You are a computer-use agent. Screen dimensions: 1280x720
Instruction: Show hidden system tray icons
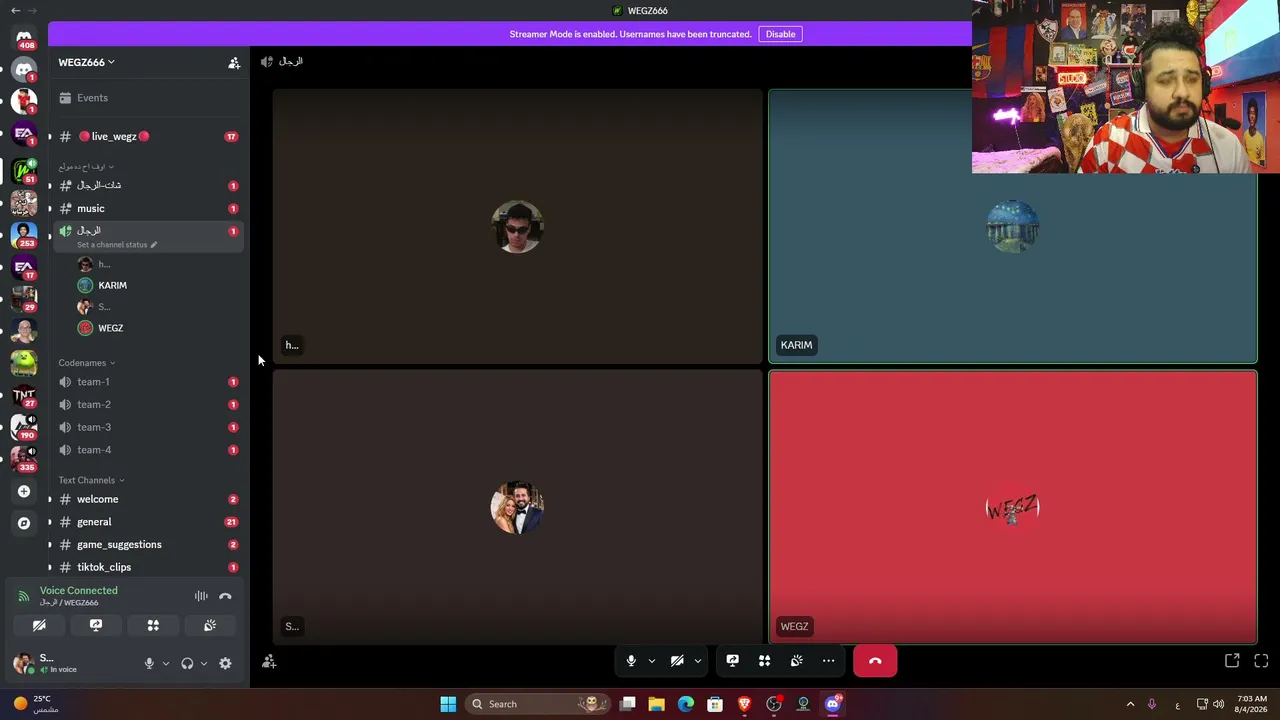(x=1131, y=704)
